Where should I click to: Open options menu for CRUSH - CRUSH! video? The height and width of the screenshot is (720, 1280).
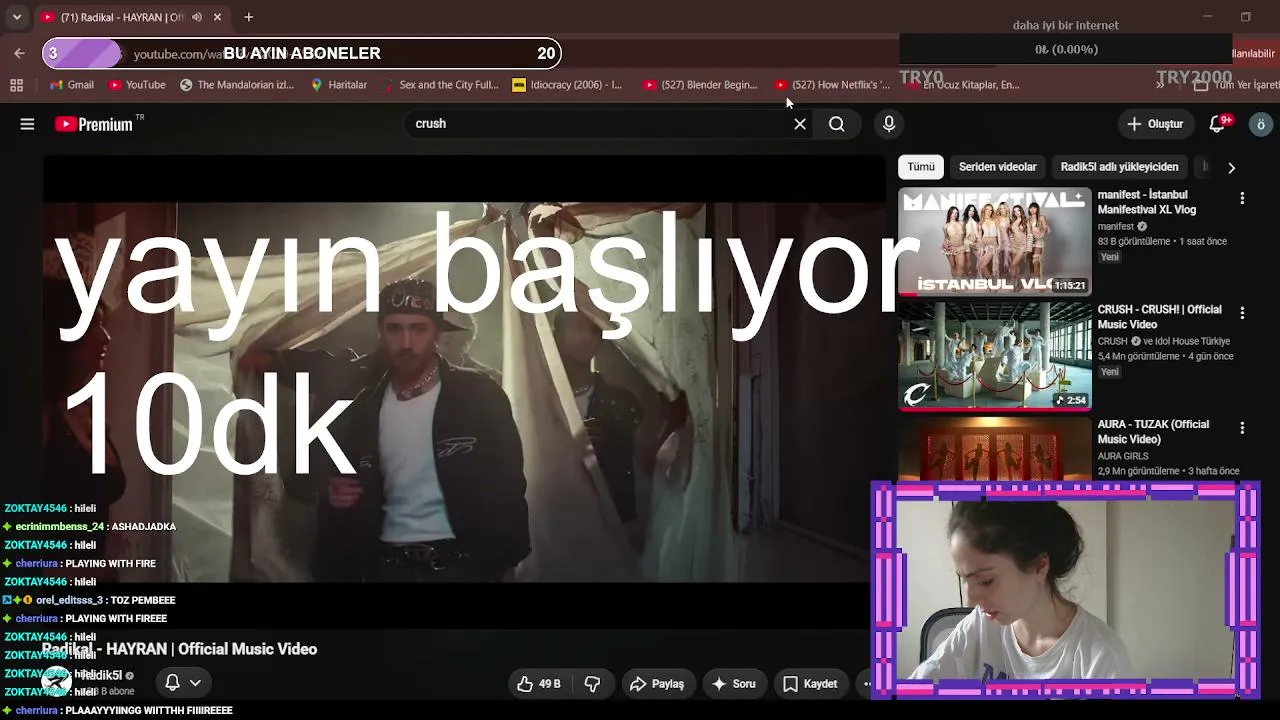(1242, 313)
